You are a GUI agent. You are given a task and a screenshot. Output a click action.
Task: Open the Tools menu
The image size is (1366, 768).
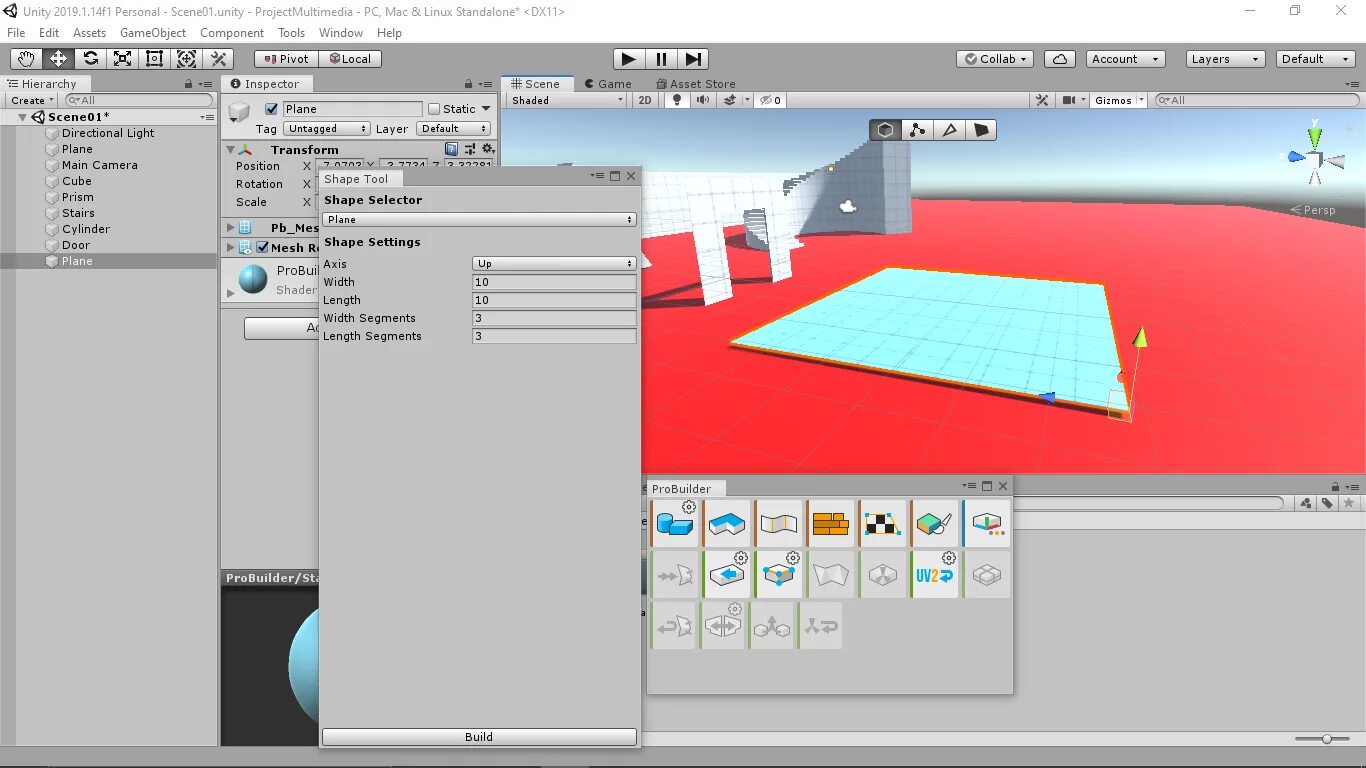pos(291,33)
